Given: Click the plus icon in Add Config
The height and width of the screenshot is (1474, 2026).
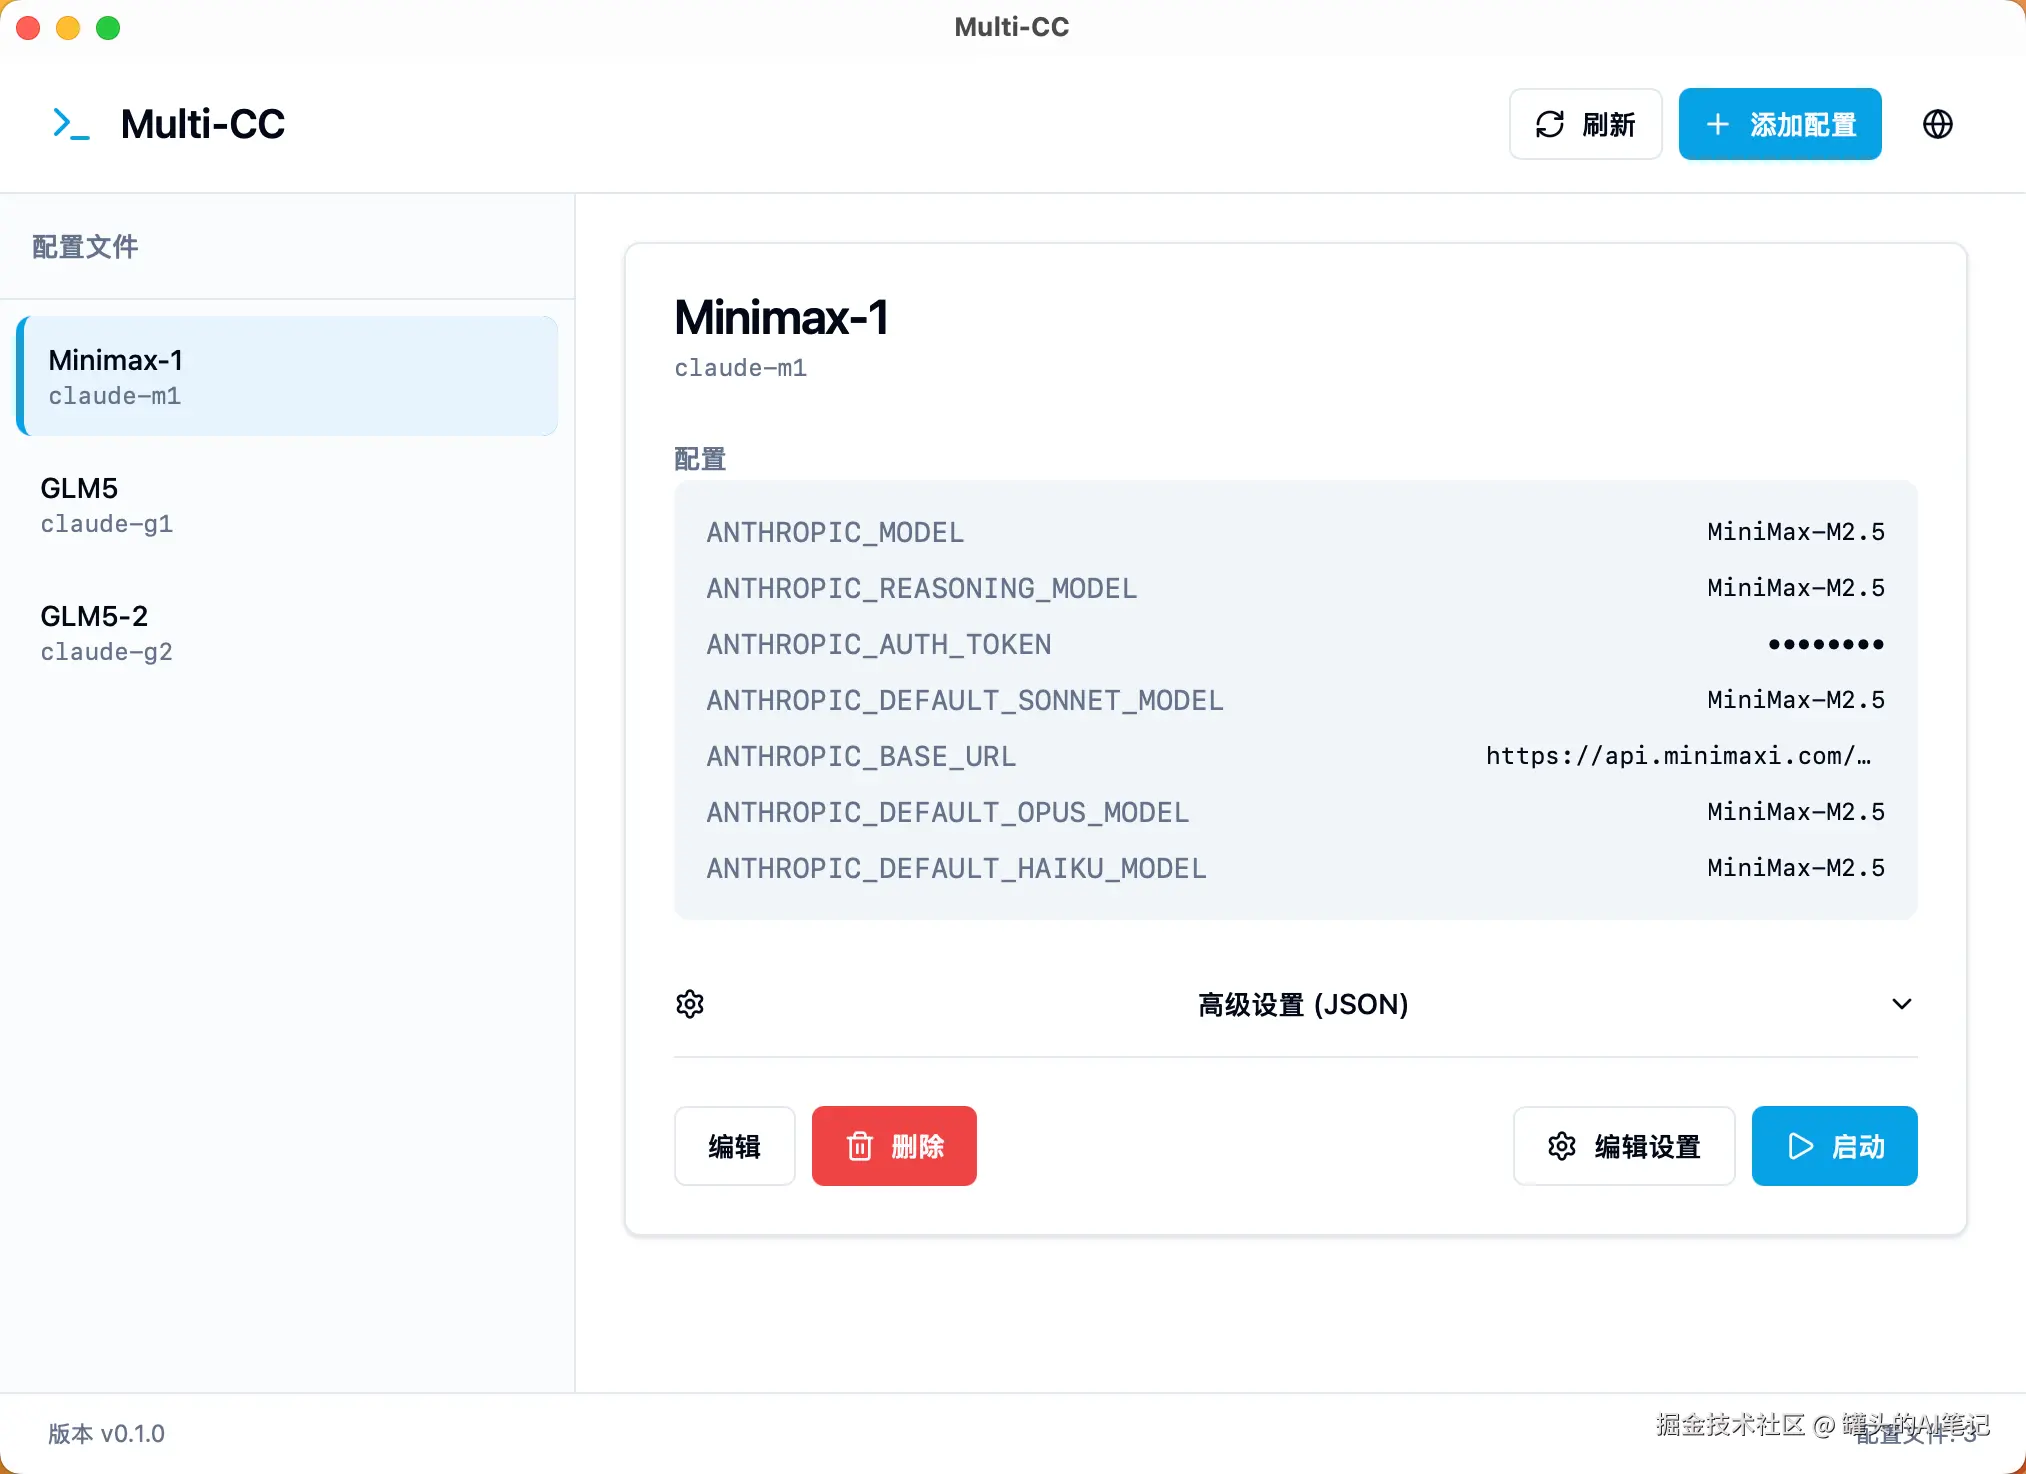Looking at the screenshot, I should coord(1717,124).
